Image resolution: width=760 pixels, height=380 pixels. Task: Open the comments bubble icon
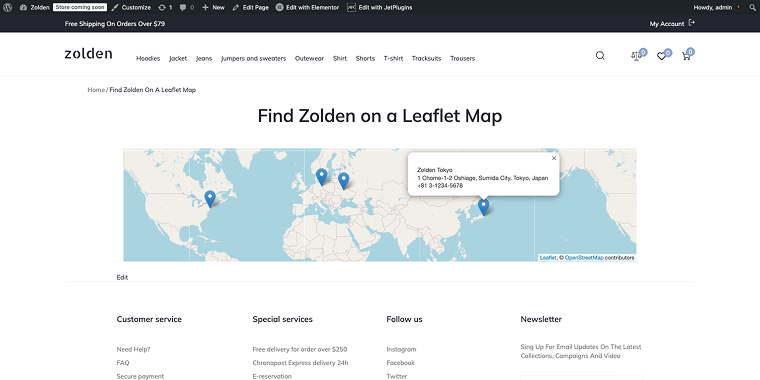pos(187,7)
